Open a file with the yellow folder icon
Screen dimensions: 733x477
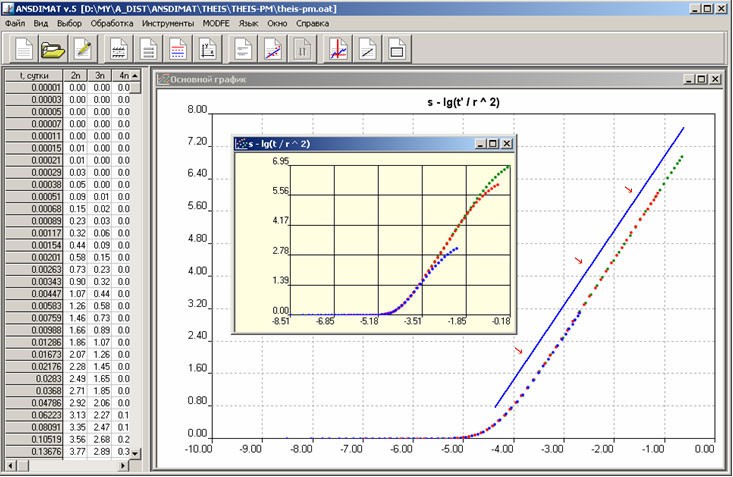click(x=53, y=48)
